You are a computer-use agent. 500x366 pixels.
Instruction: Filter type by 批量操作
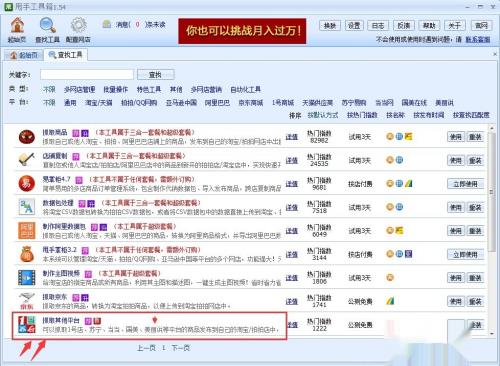click(x=115, y=89)
